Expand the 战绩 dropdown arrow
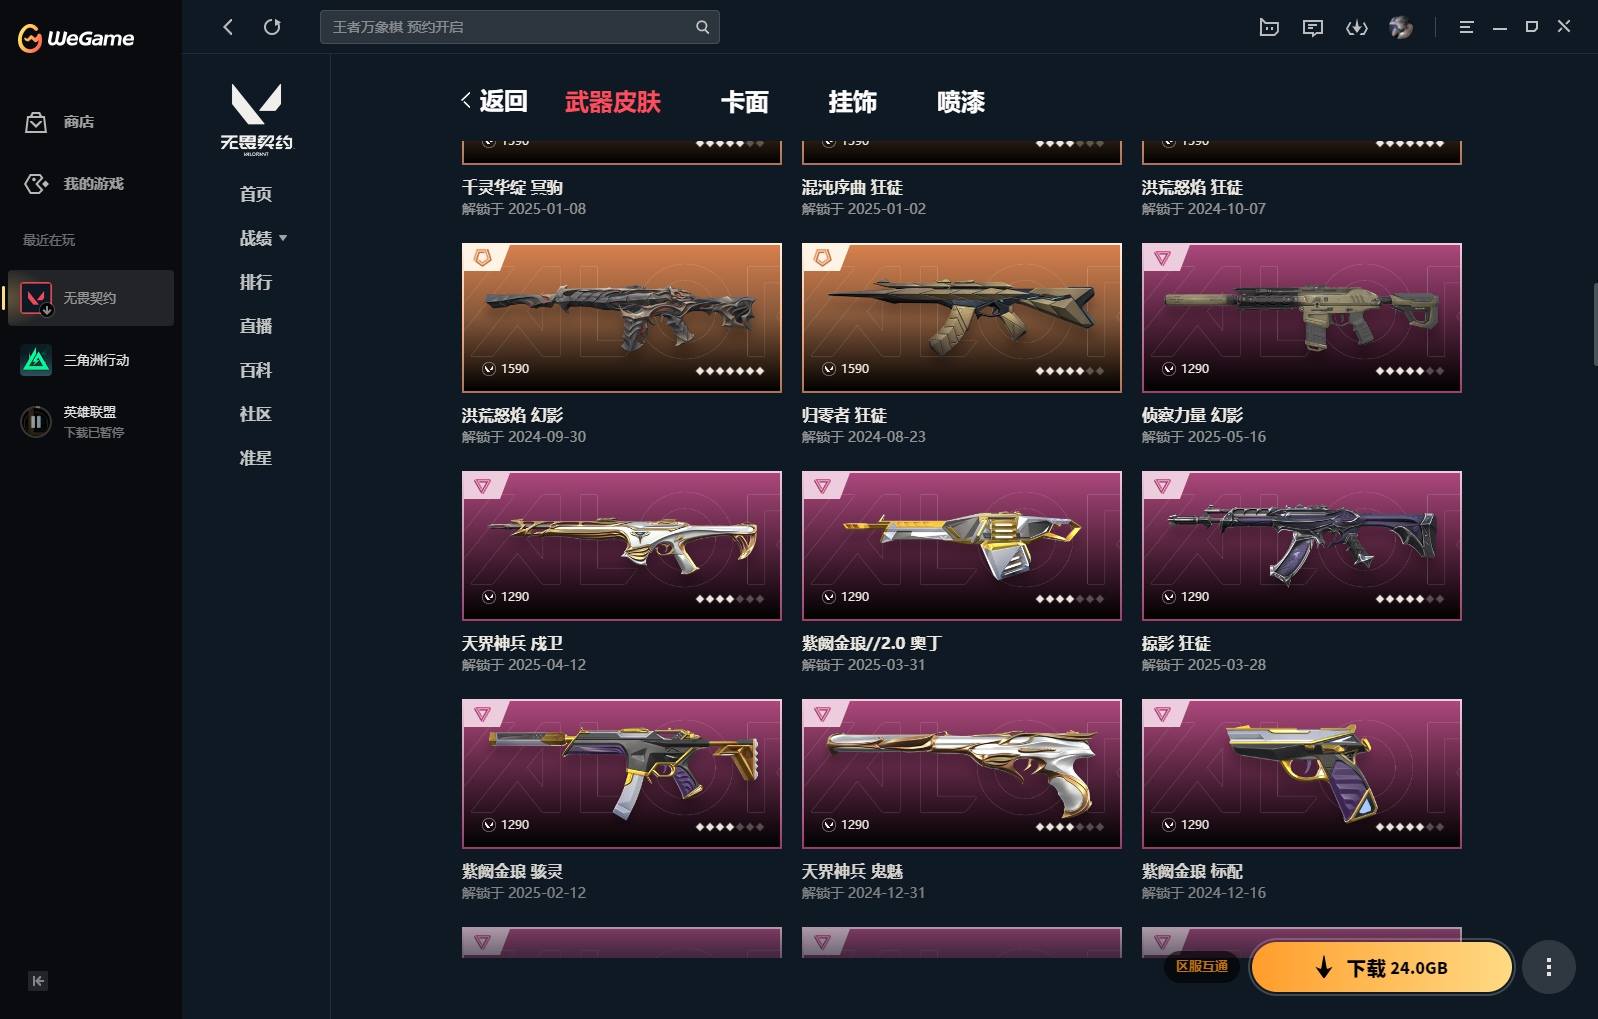 pyautogui.click(x=283, y=238)
